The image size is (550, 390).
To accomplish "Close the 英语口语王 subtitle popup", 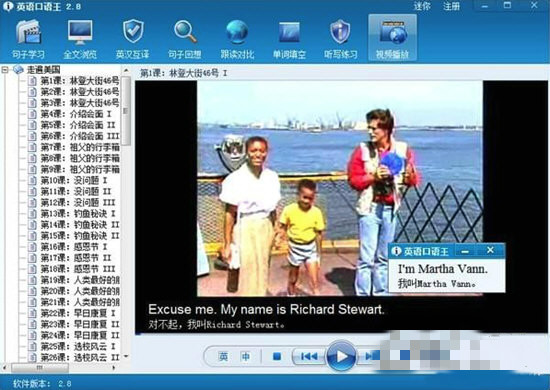I will [x=490, y=250].
